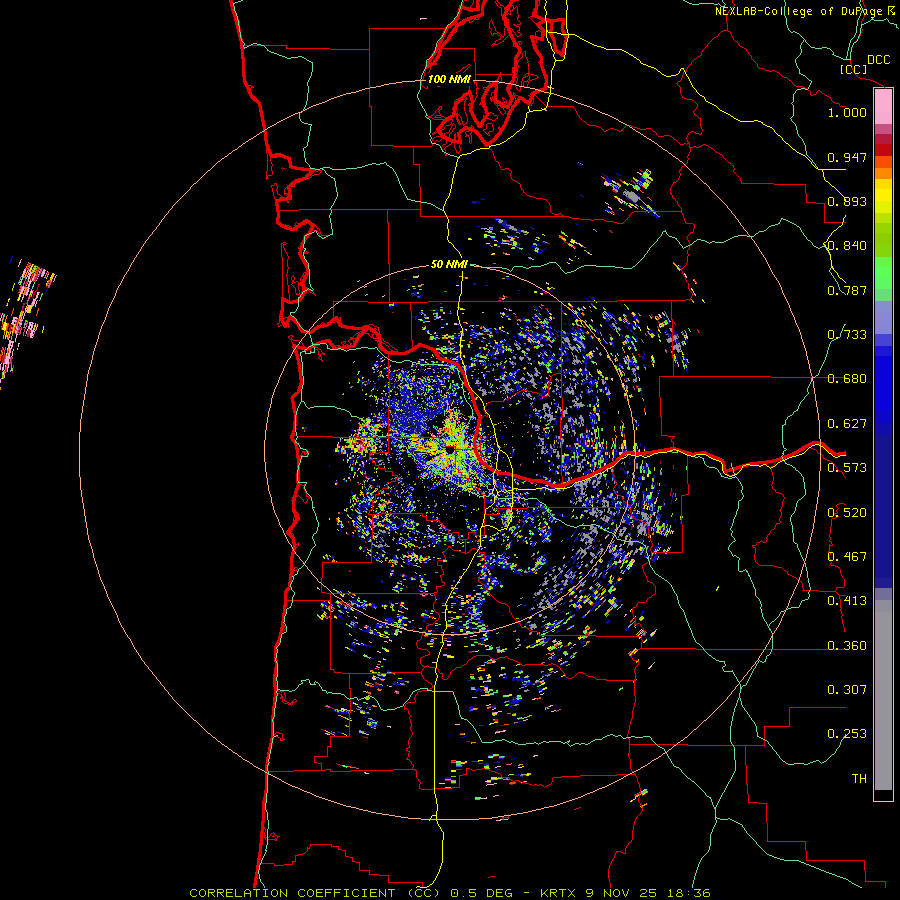900x900 pixels.
Task: Click the 0.573 scale value
Action: [847, 468]
